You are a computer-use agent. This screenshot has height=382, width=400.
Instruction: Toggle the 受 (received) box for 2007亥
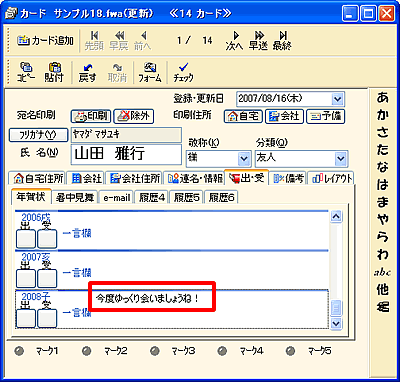[47, 278]
